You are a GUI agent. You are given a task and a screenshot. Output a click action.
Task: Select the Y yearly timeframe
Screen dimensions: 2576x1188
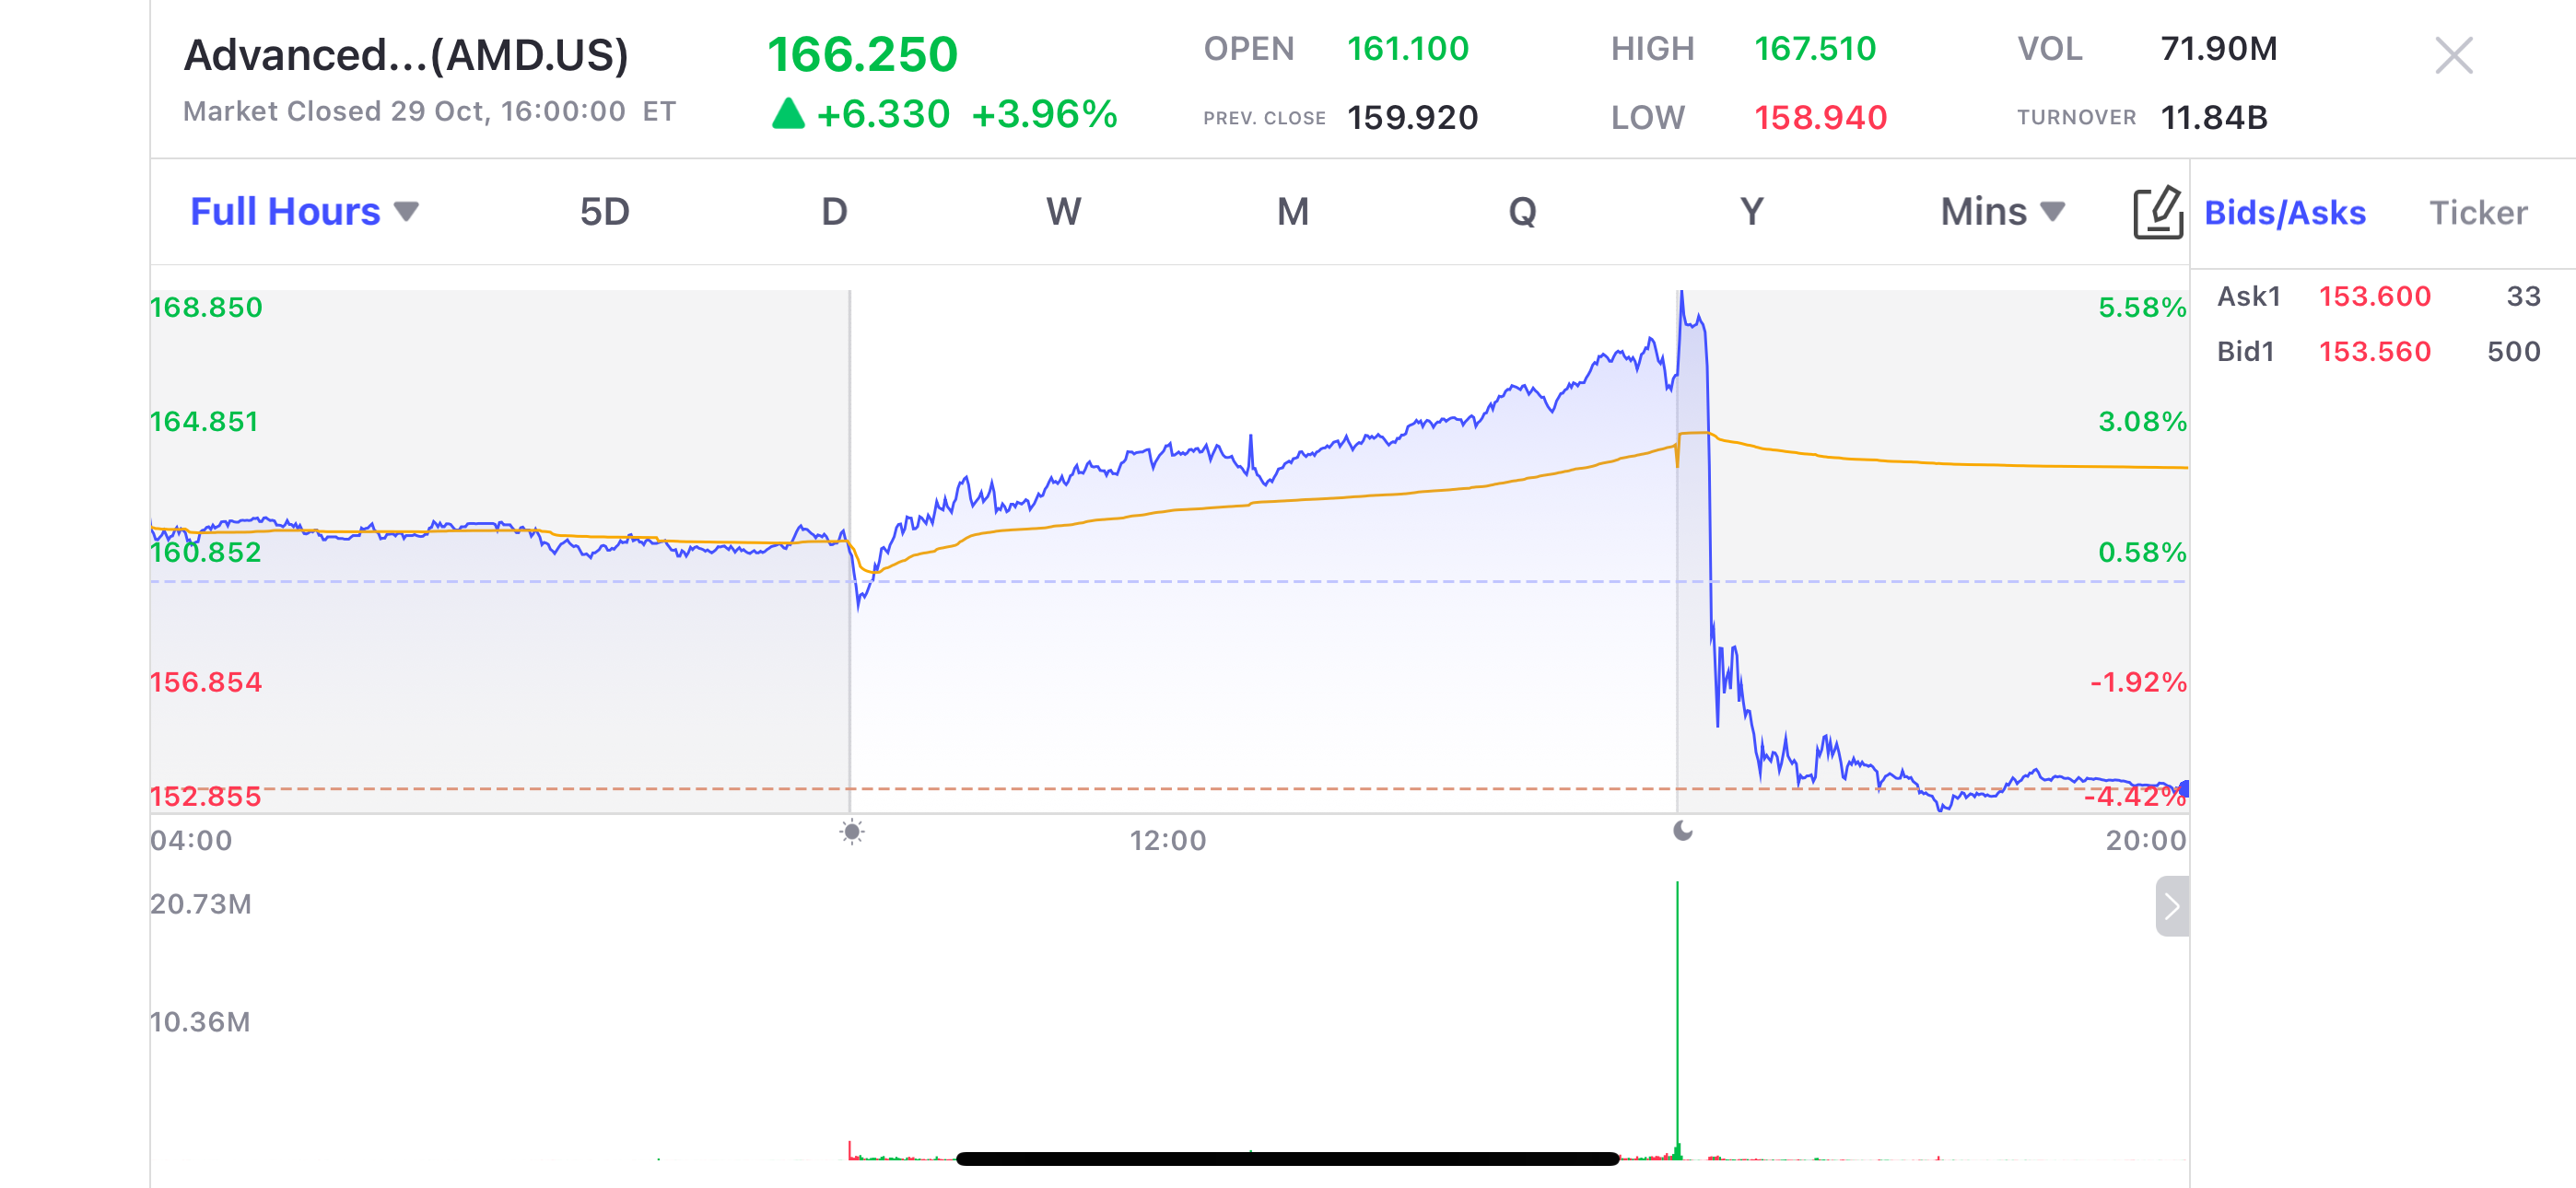click(1752, 211)
